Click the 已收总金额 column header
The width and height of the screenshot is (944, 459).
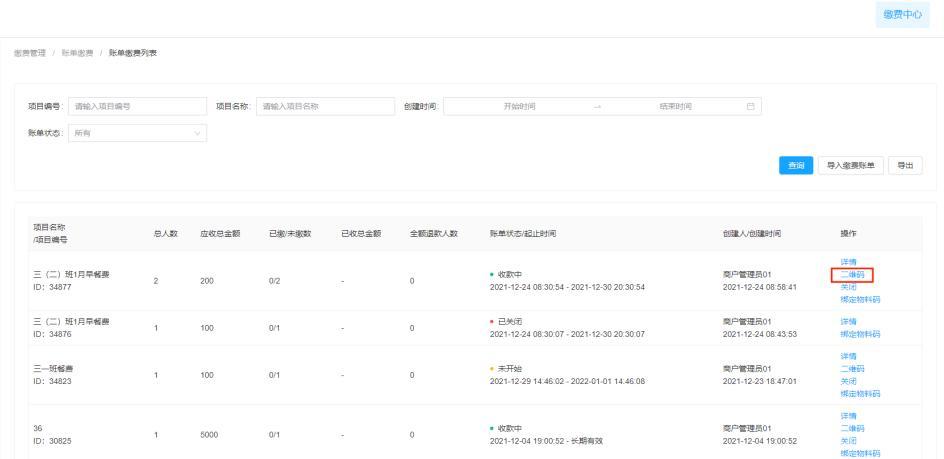point(361,234)
